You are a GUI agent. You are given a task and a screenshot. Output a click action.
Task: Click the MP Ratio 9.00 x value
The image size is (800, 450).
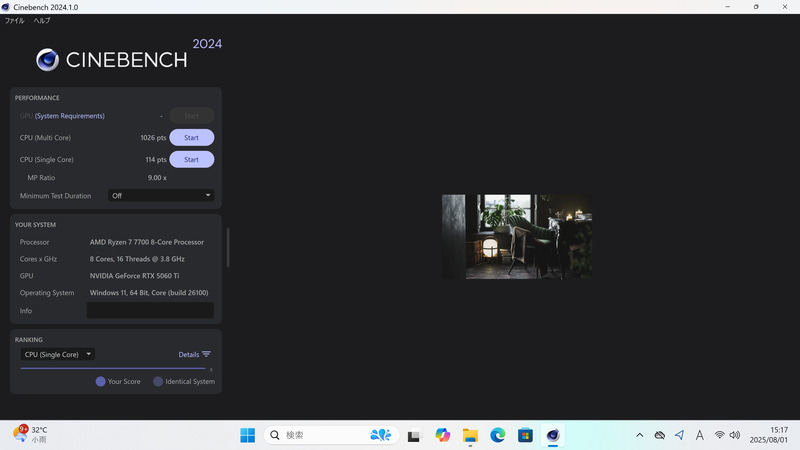pos(157,178)
